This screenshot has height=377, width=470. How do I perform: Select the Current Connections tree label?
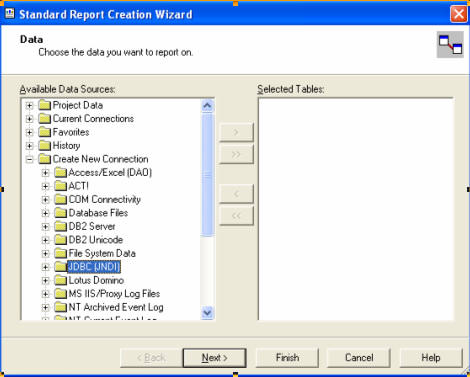coord(93,118)
